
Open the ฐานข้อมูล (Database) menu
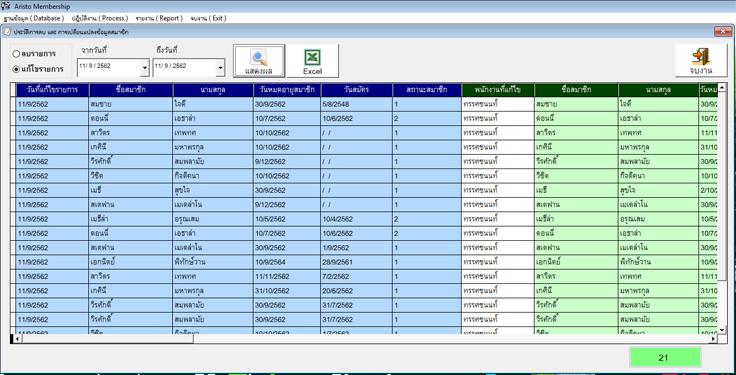(x=33, y=18)
